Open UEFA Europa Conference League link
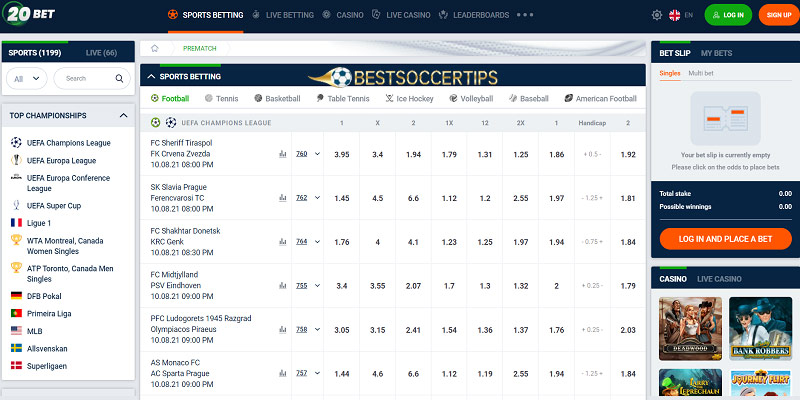This screenshot has height=400, width=800. [x=68, y=183]
